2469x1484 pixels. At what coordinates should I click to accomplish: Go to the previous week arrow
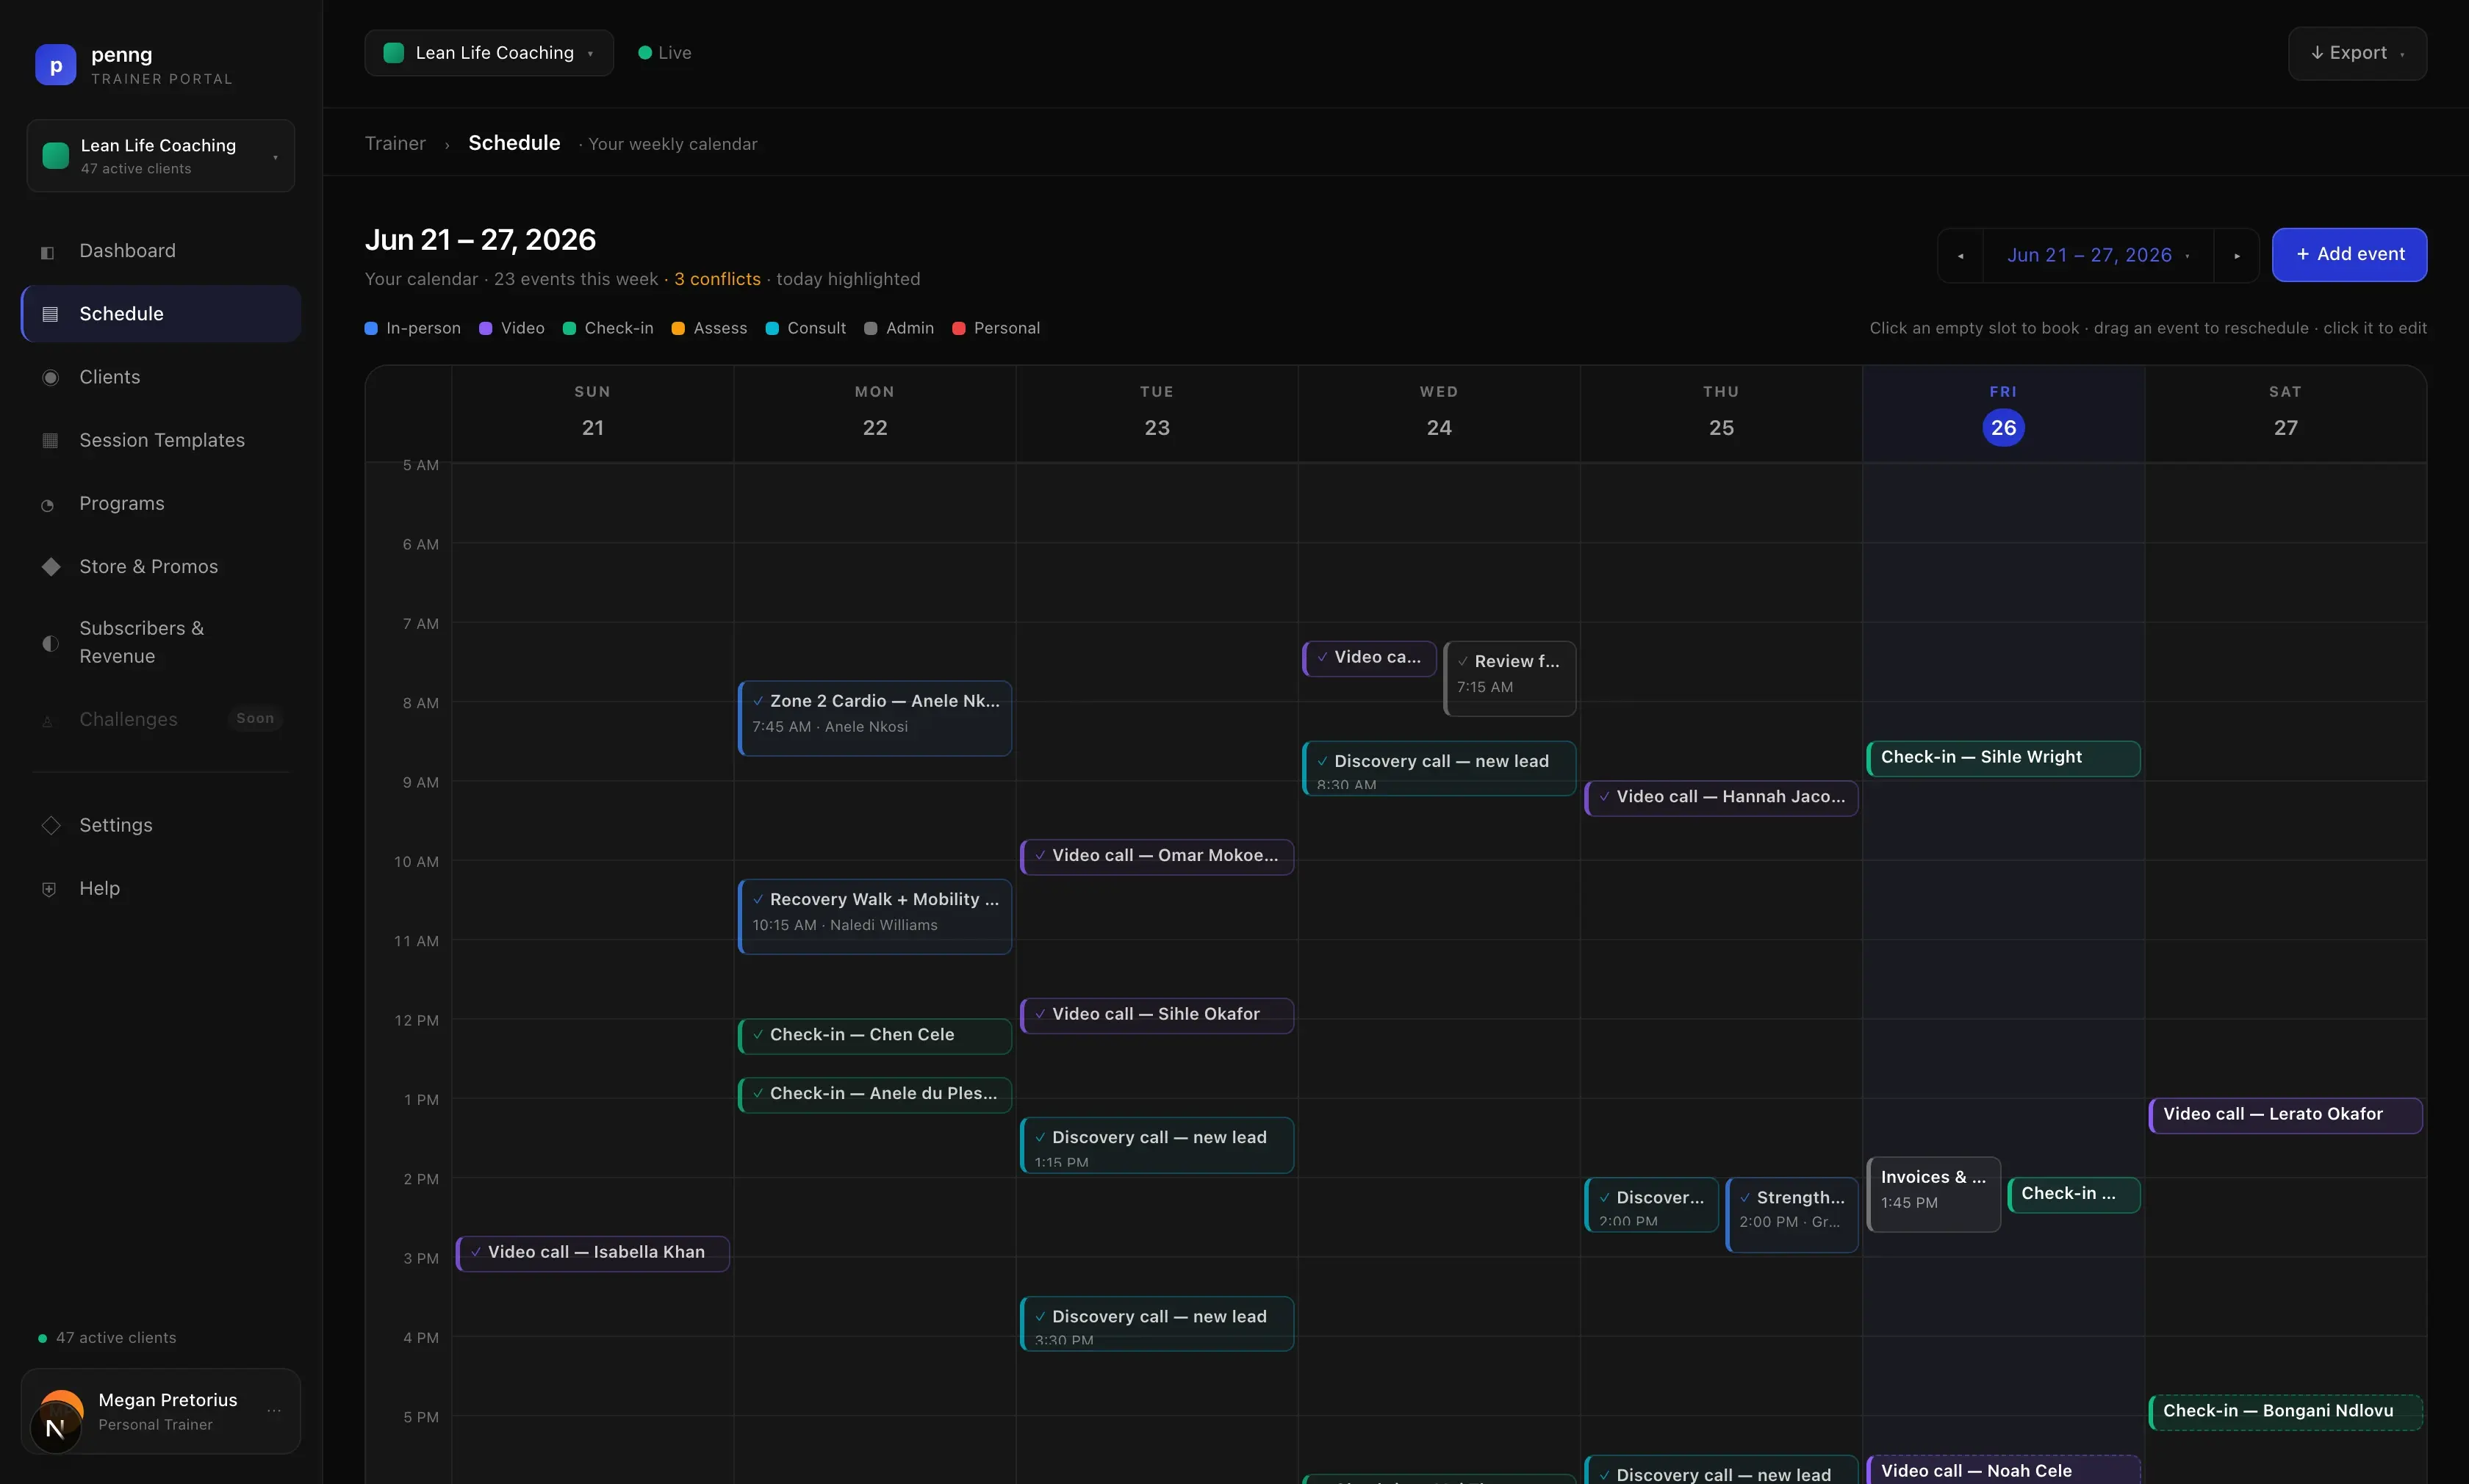[1960, 256]
